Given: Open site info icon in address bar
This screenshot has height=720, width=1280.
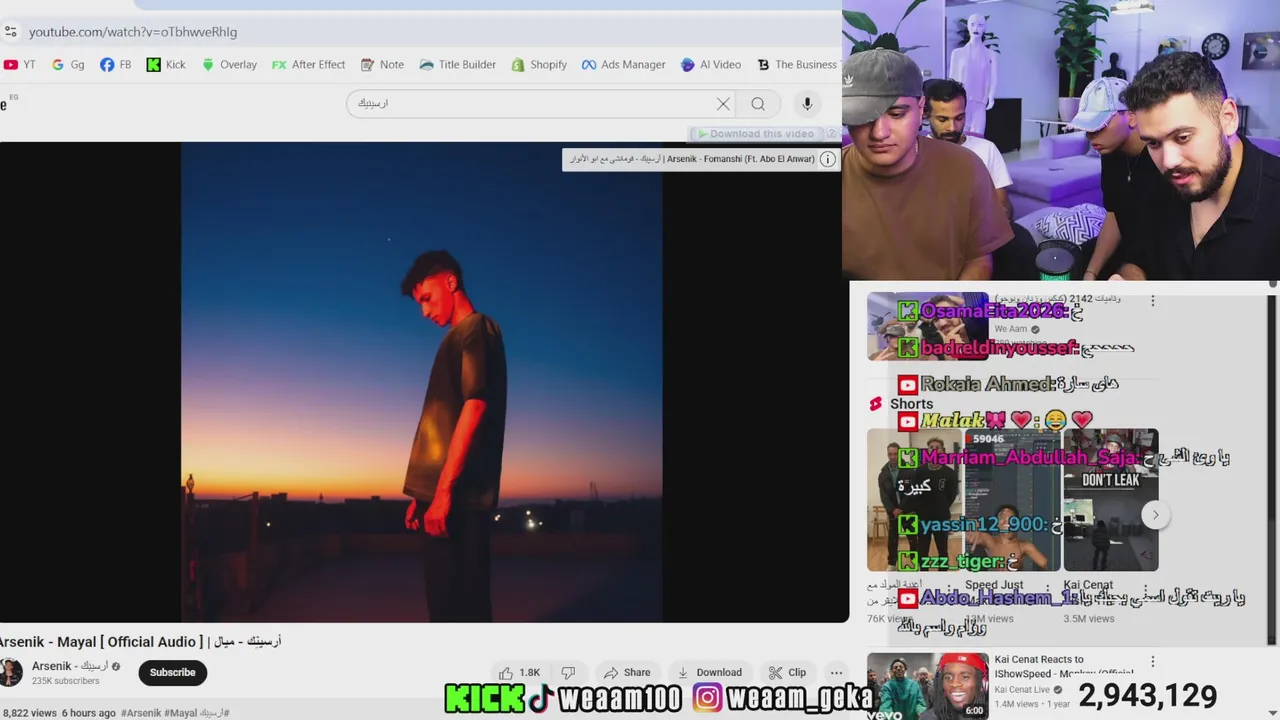Looking at the screenshot, I should point(11,32).
